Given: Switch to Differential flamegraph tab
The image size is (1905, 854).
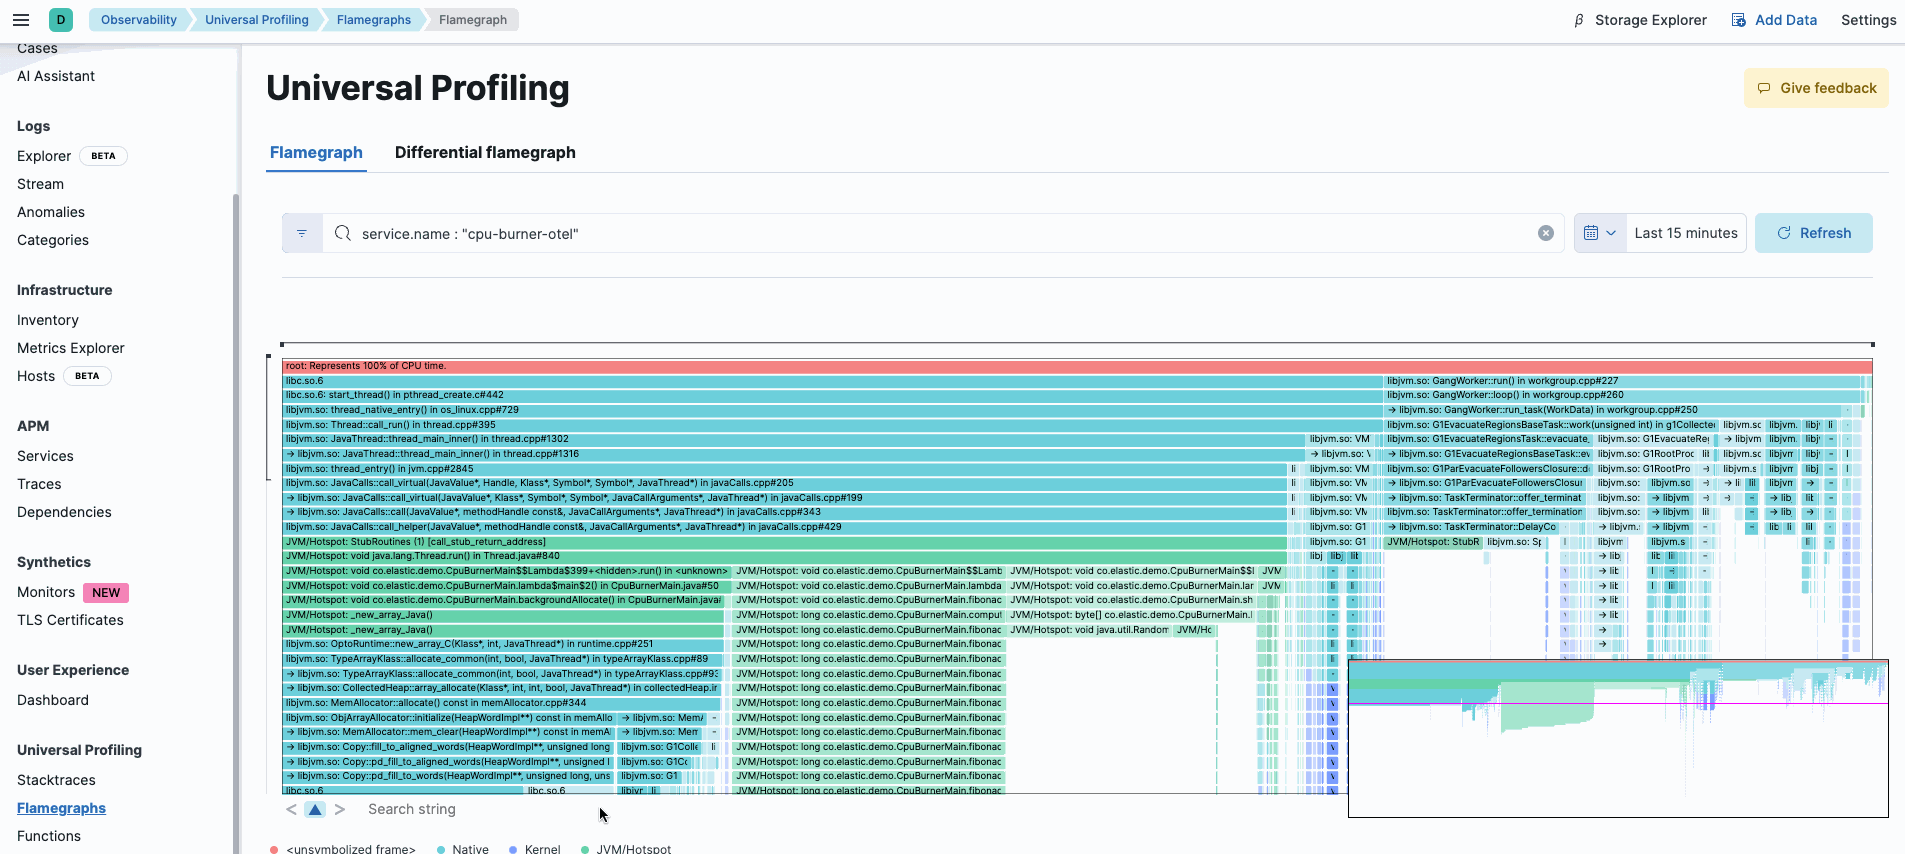Looking at the screenshot, I should [x=485, y=152].
